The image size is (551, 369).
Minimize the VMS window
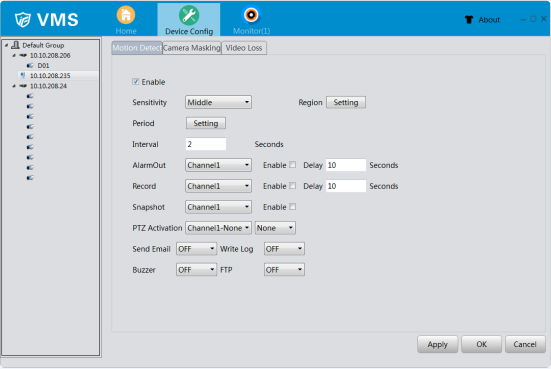(x=523, y=19)
